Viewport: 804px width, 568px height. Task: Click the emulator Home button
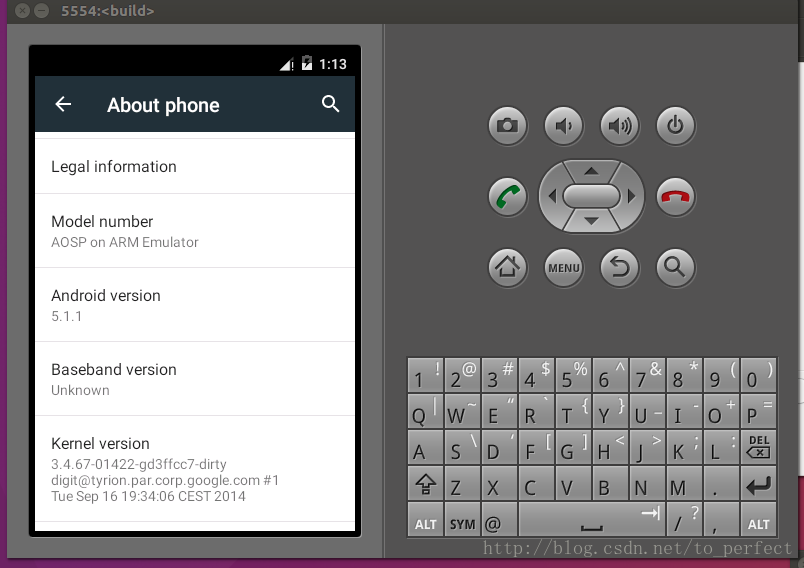point(507,268)
